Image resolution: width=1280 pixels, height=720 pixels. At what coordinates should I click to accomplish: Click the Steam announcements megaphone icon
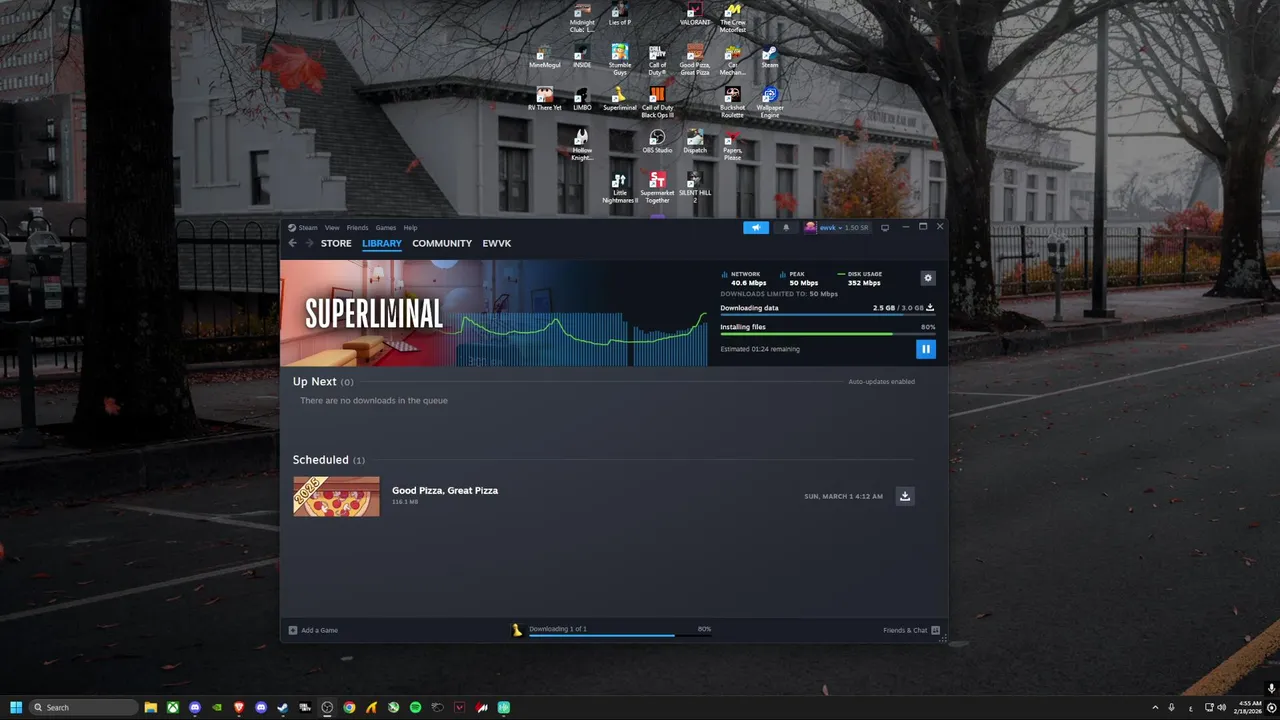[756, 227]
